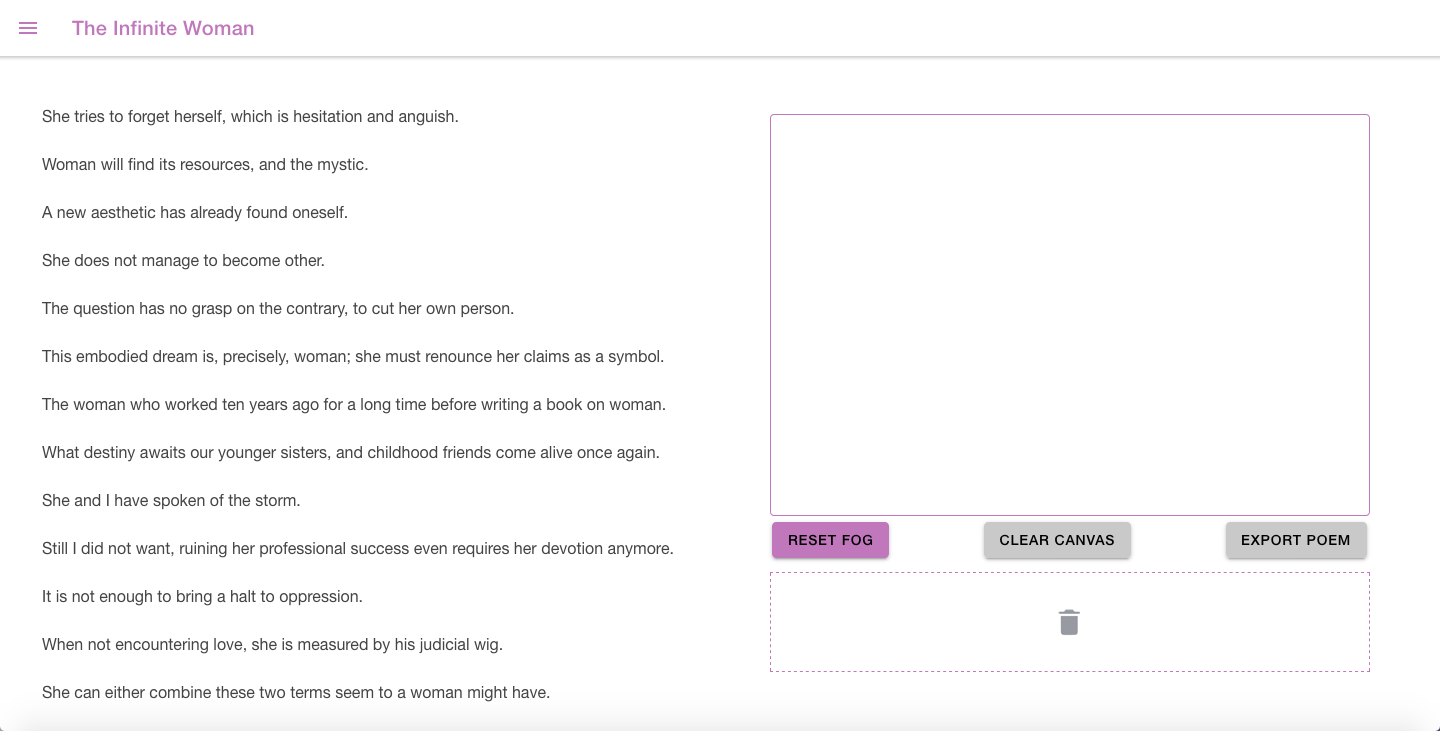Select line 'She tries to forget herself'

tap(250, 117)
